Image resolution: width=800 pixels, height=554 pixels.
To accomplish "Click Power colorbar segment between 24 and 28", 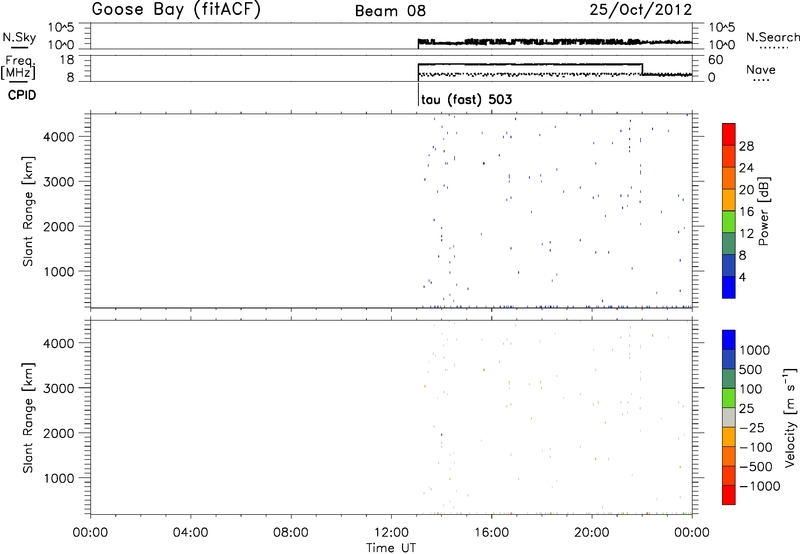I will pyautogui.click(x=729, y=156).
